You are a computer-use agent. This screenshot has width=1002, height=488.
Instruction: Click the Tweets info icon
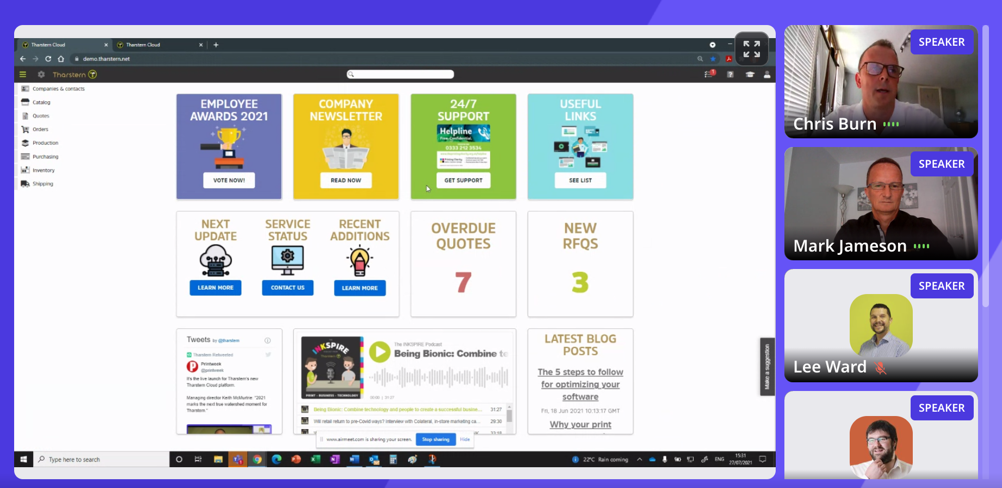point(268,340)
